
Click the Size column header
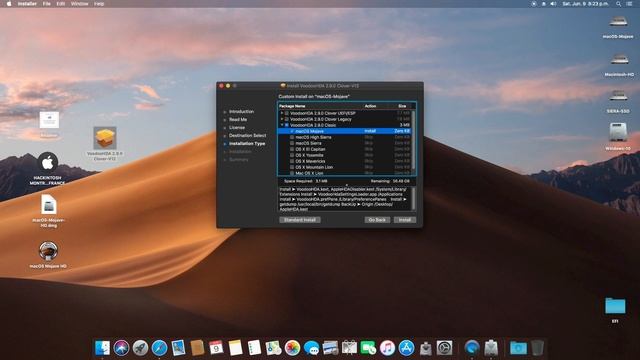click(402, 106)
